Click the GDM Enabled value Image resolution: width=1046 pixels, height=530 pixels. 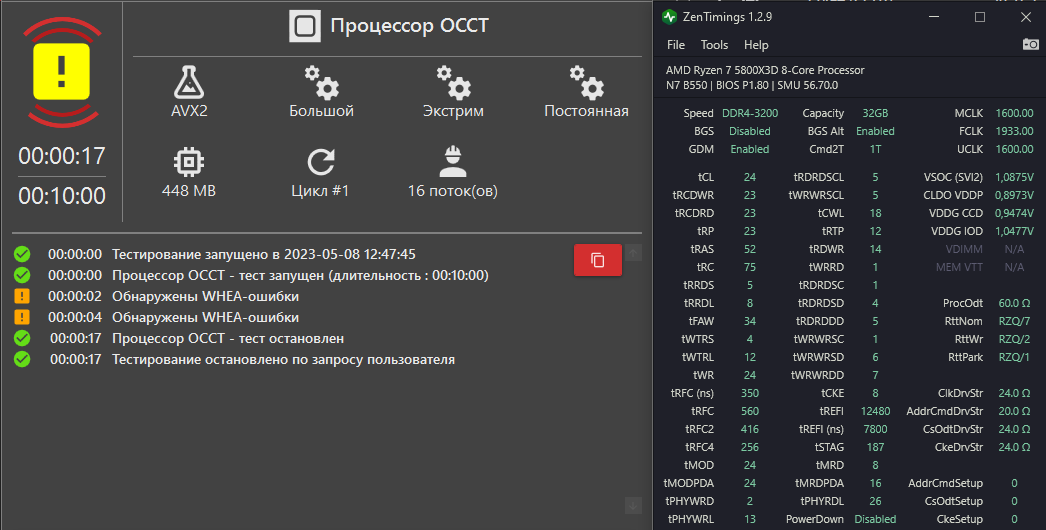(750, 150)
